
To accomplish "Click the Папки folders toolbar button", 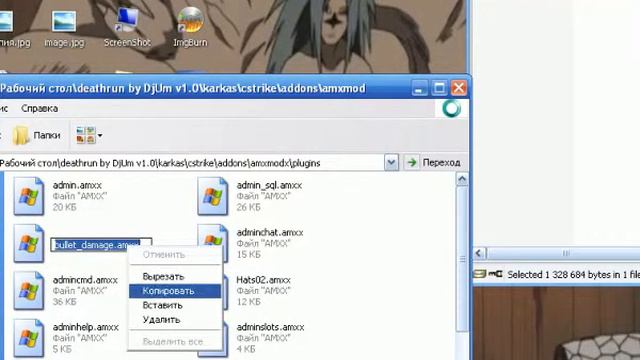I will pos(37,135).
